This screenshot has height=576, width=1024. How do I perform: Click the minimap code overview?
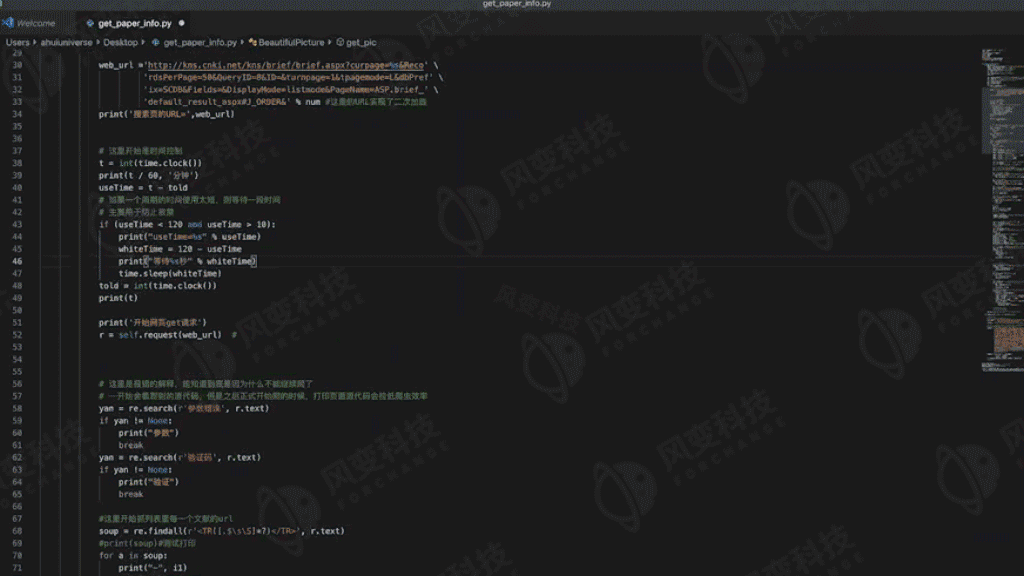(1002, 209)
